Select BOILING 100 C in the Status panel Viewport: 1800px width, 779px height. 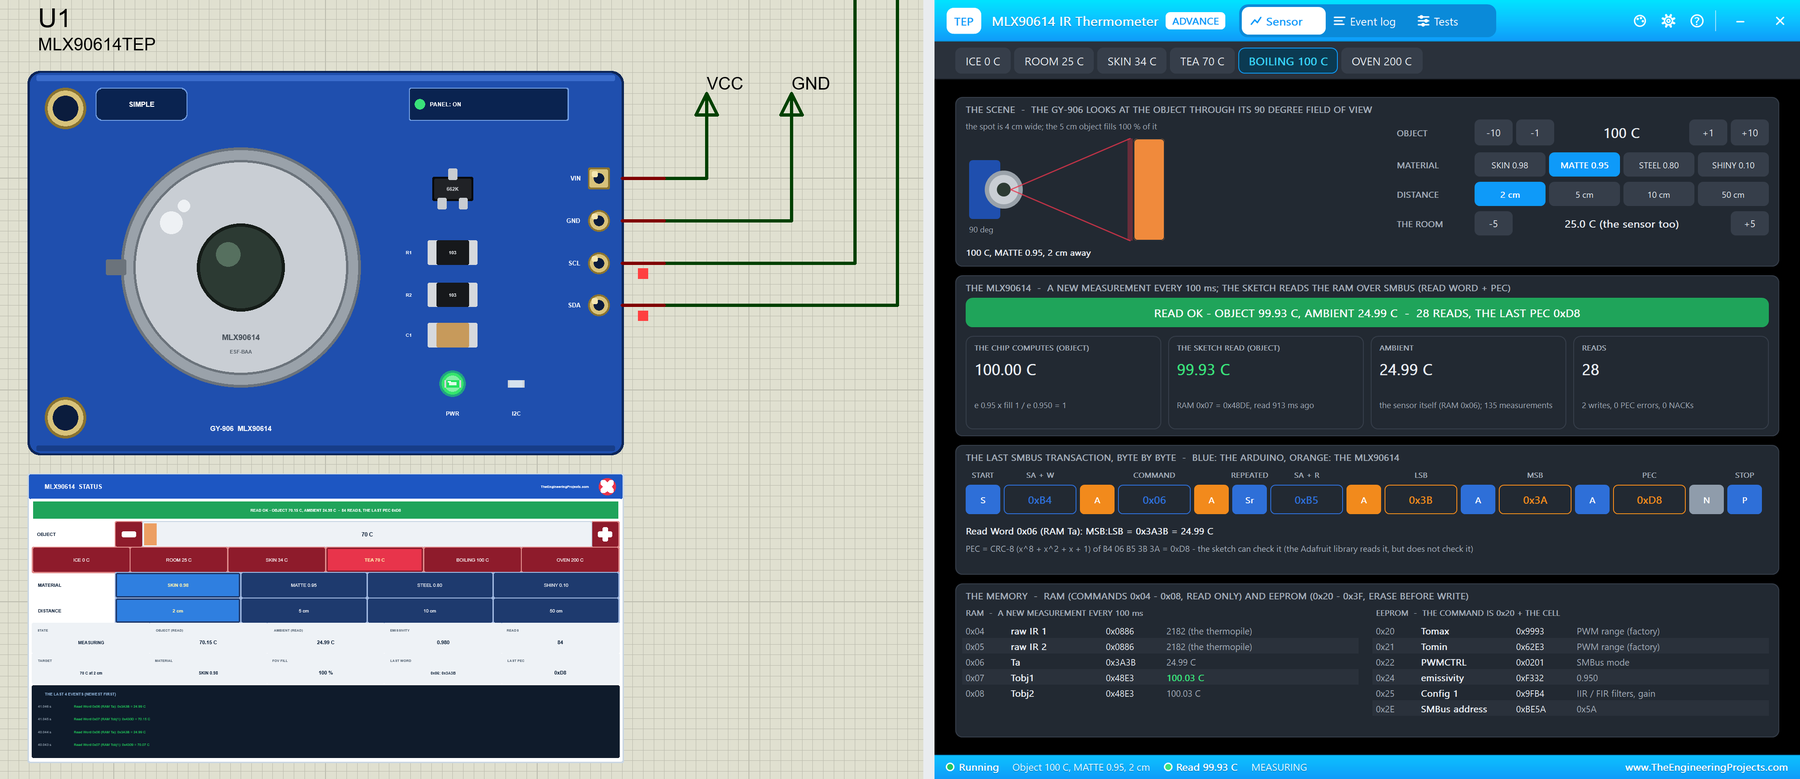tap(472, 560)
